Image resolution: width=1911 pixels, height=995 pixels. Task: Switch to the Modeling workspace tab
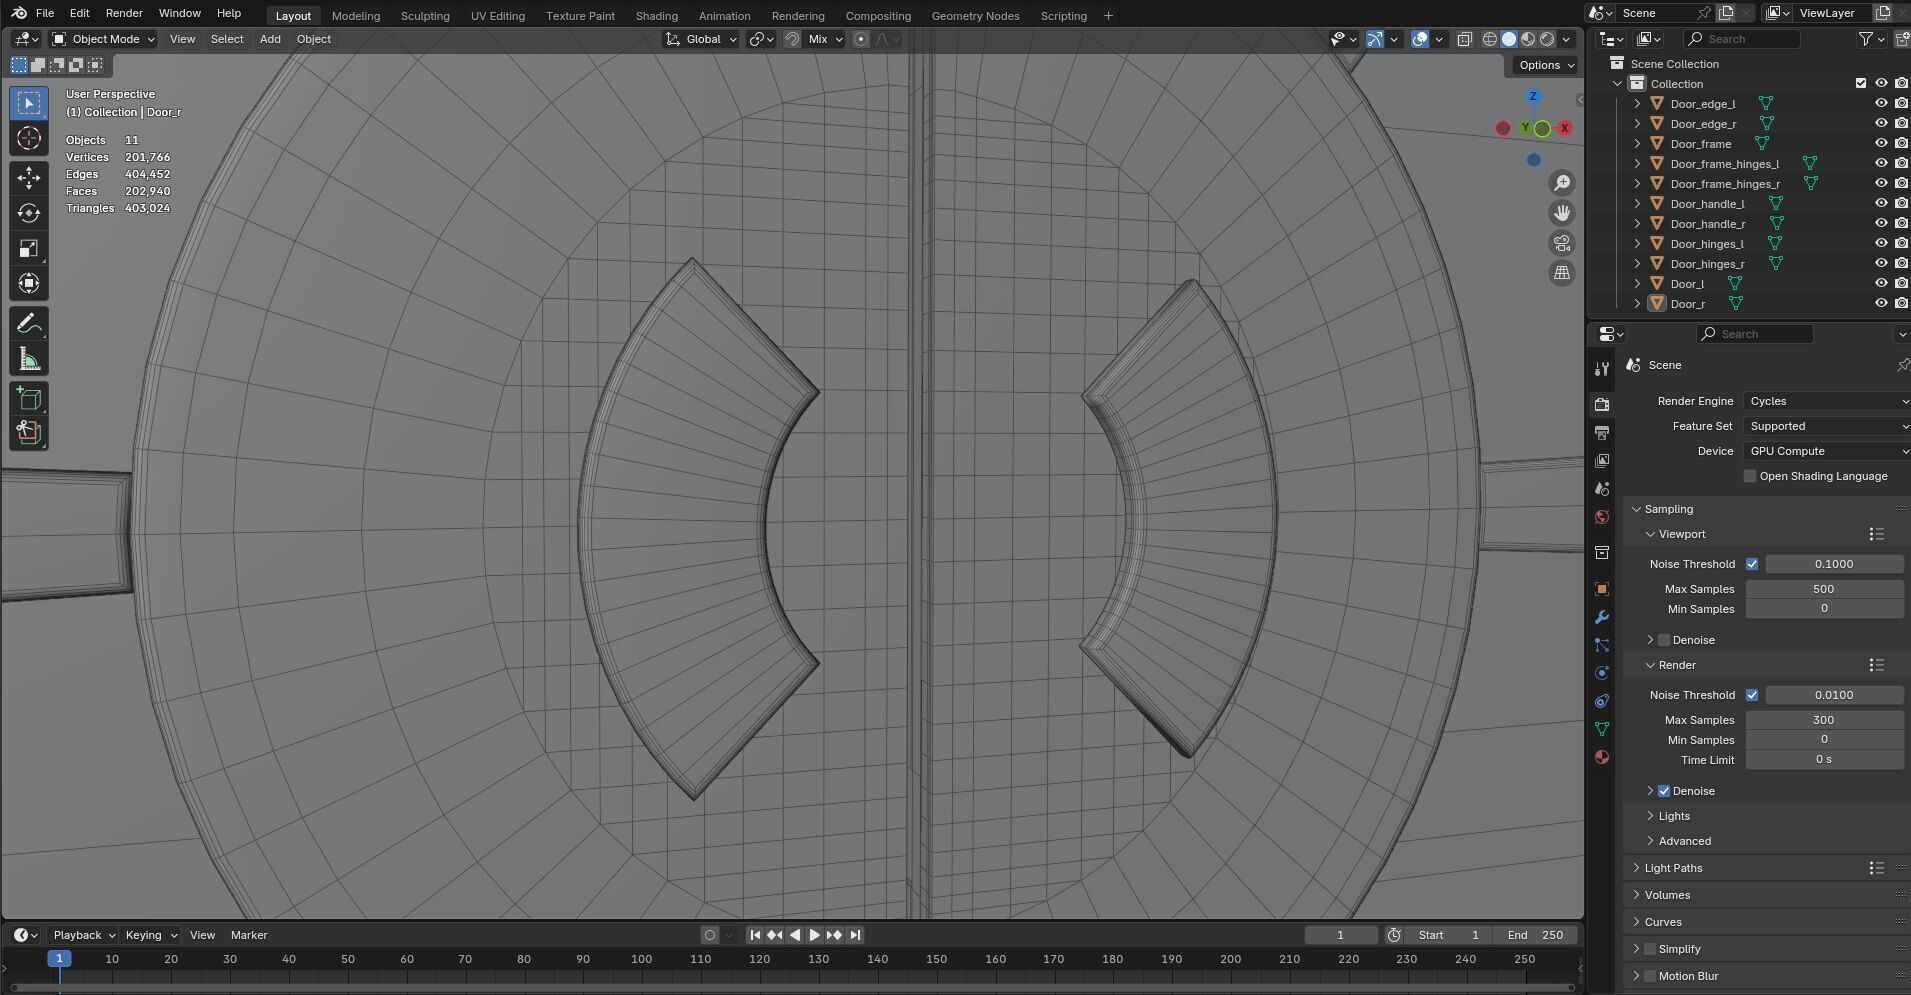click(x=356, y=16)
